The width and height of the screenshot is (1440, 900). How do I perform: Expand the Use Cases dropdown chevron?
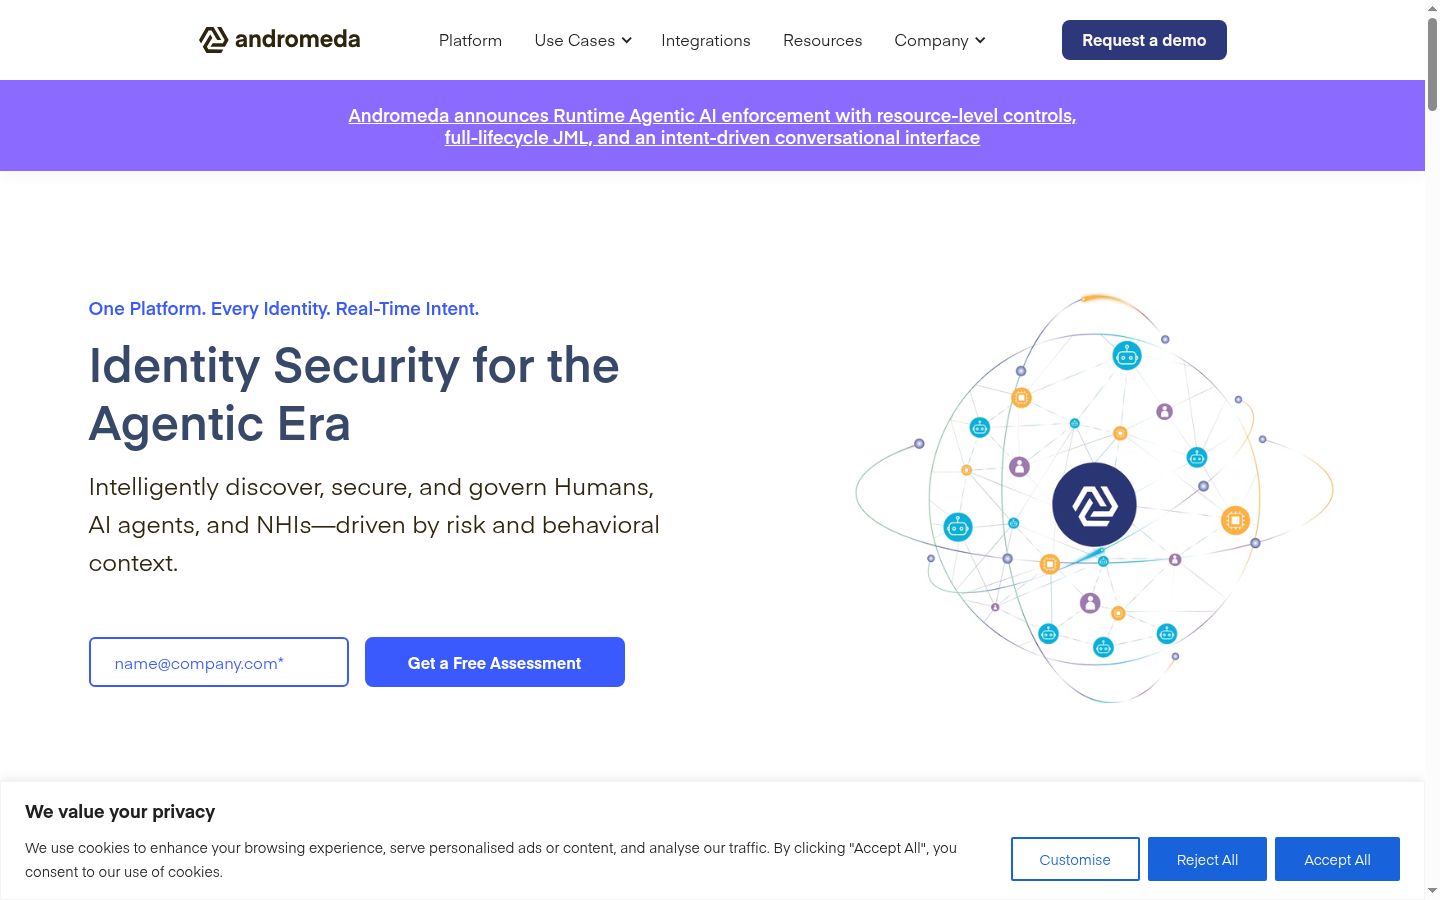627,40
